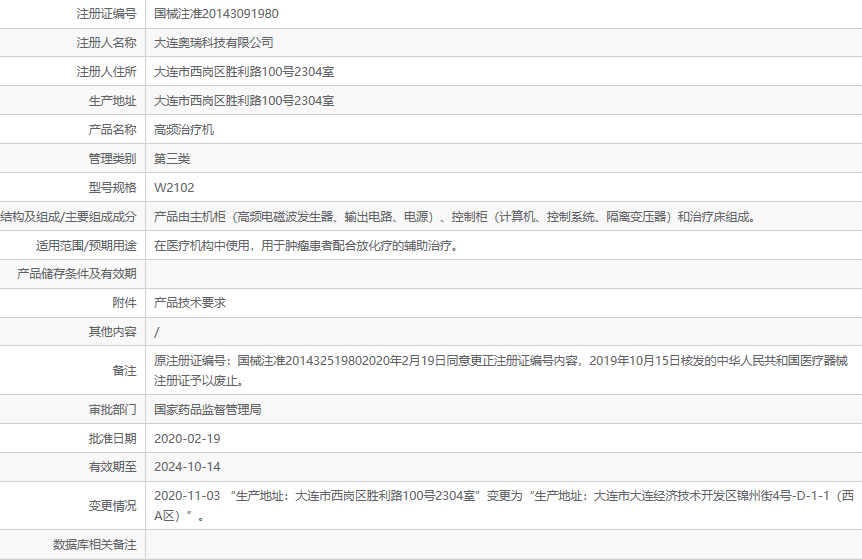This screenshot has width=862, height=560.
Task: Select the 适用范围/预期用途 label
Action: pos(86,246)
